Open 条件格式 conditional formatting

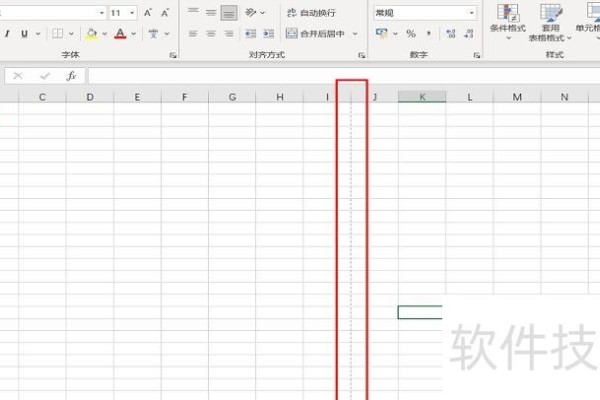(508, 22)
